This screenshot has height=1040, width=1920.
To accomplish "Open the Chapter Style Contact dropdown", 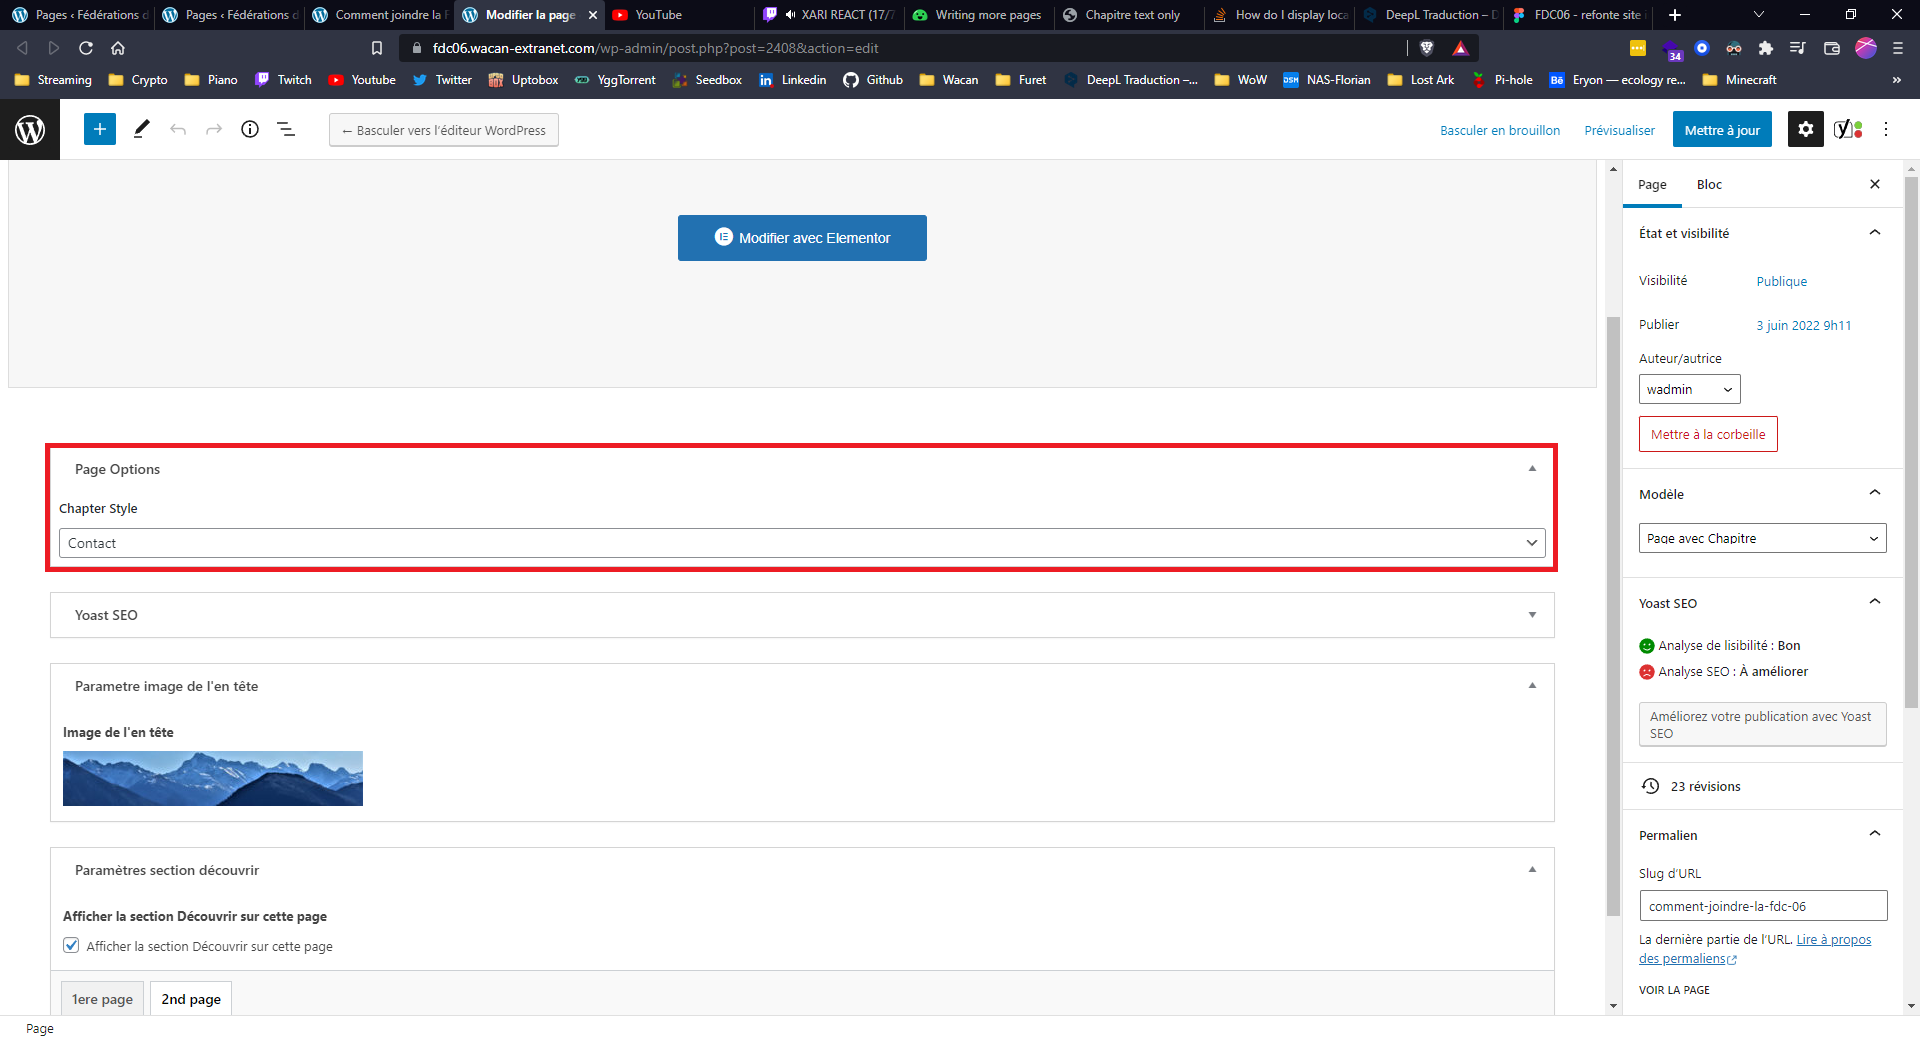I will click(x=802, y=543).
